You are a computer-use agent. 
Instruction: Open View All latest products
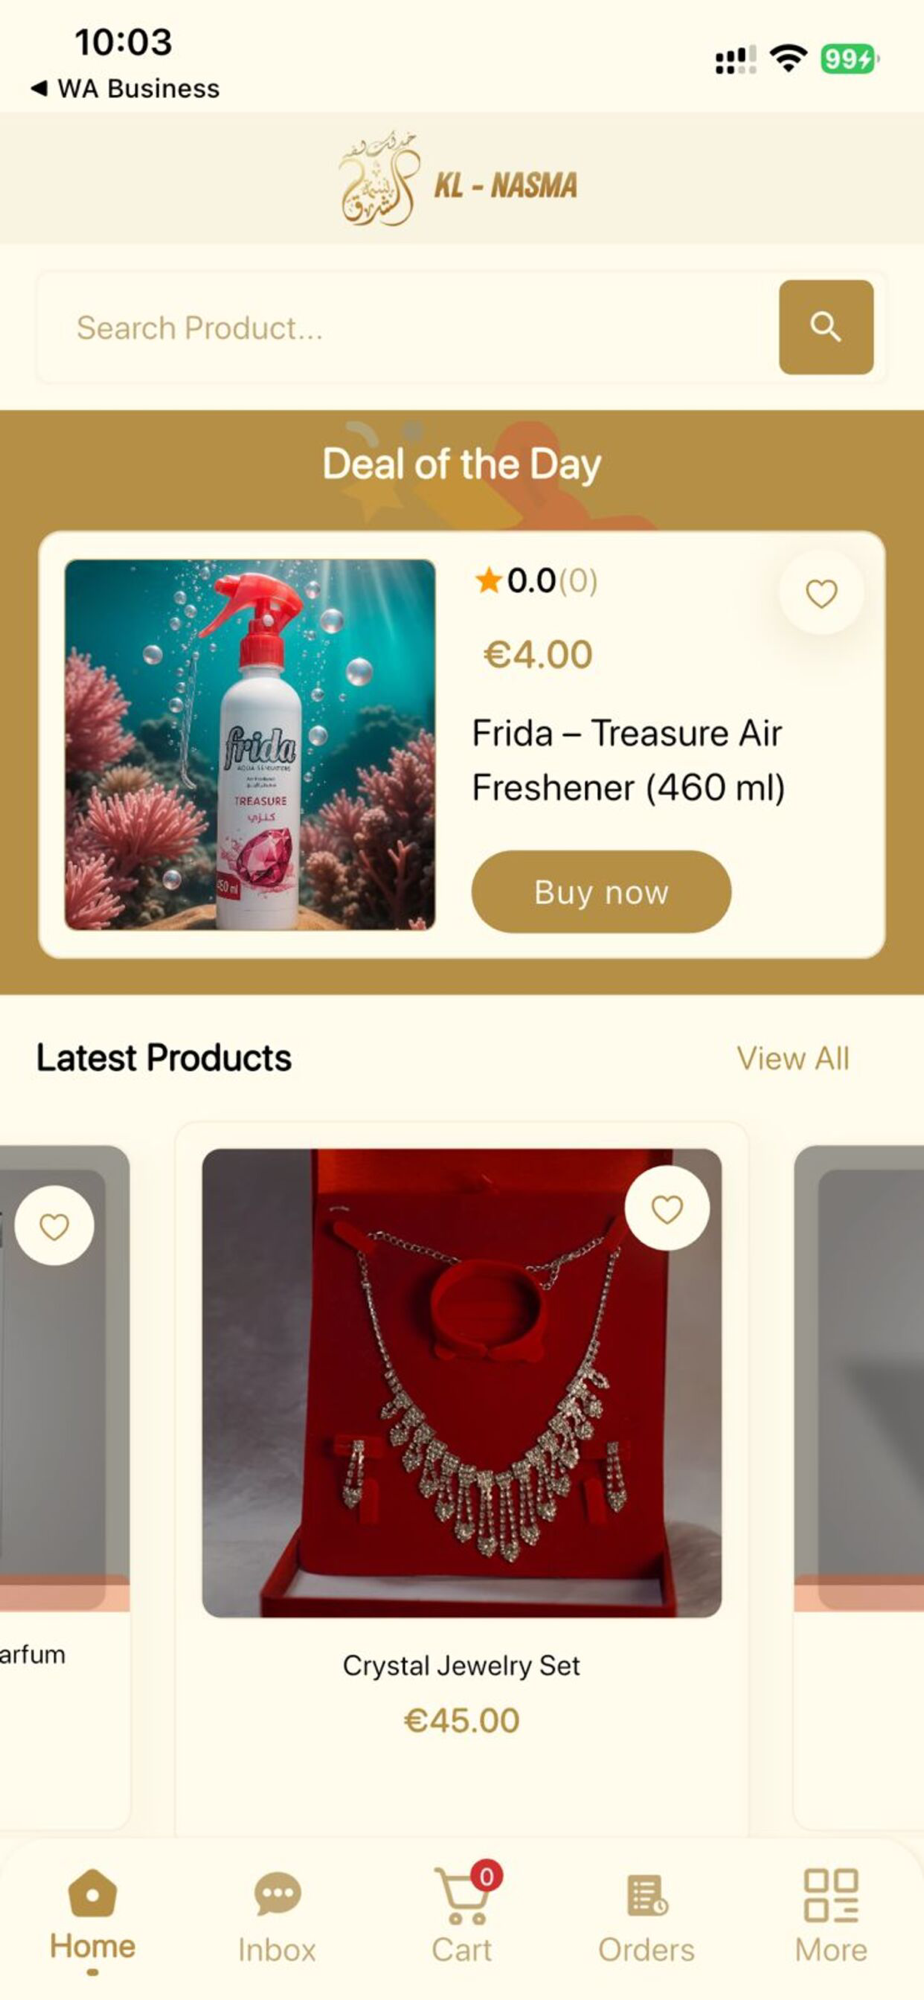[x=793, y=1058]
